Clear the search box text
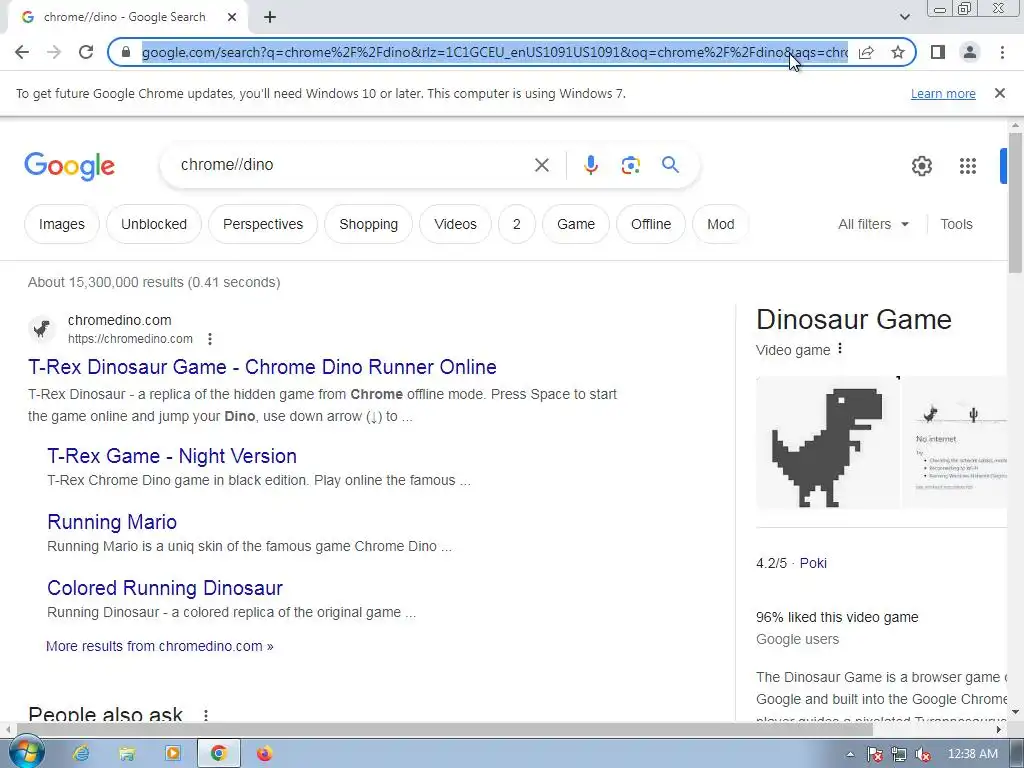The width and height of the screenshot is (1024, 768). pyautogui.click(x=541, y=165)
